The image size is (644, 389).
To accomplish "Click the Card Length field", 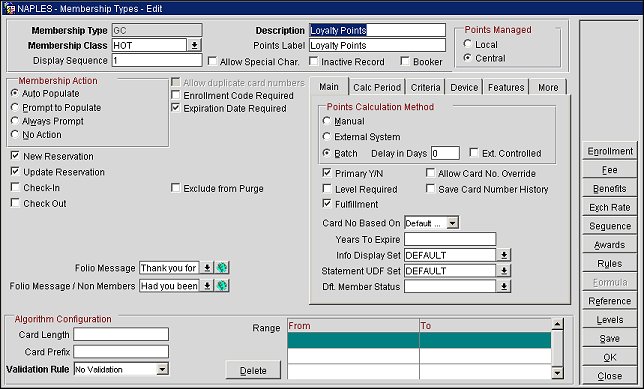I will pyautogui.click(x=121, y=334).
